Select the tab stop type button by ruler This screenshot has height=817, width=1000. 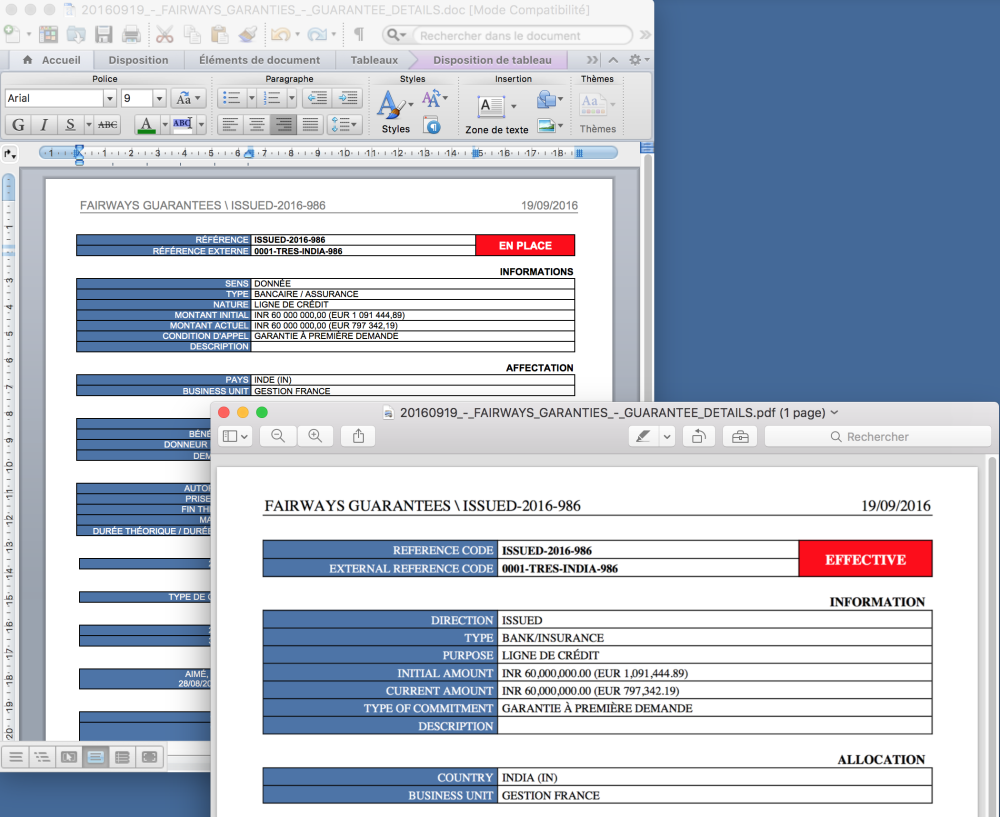[x=9, y=153]
